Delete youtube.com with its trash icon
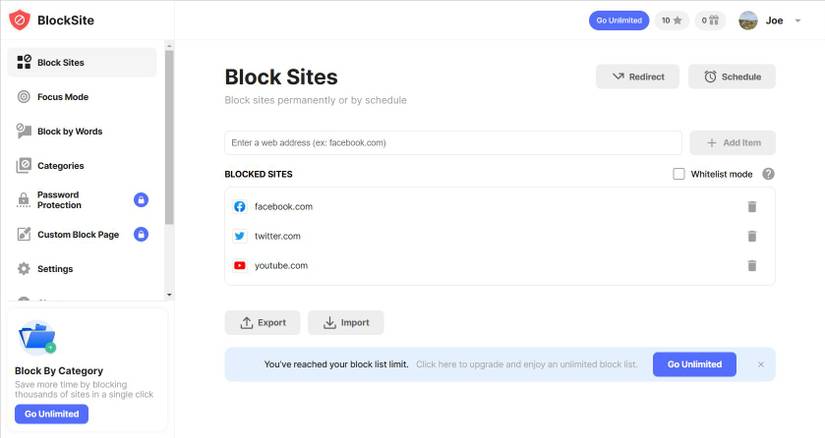This screenshot has height=438, width=825. click(x=752, y=265)
